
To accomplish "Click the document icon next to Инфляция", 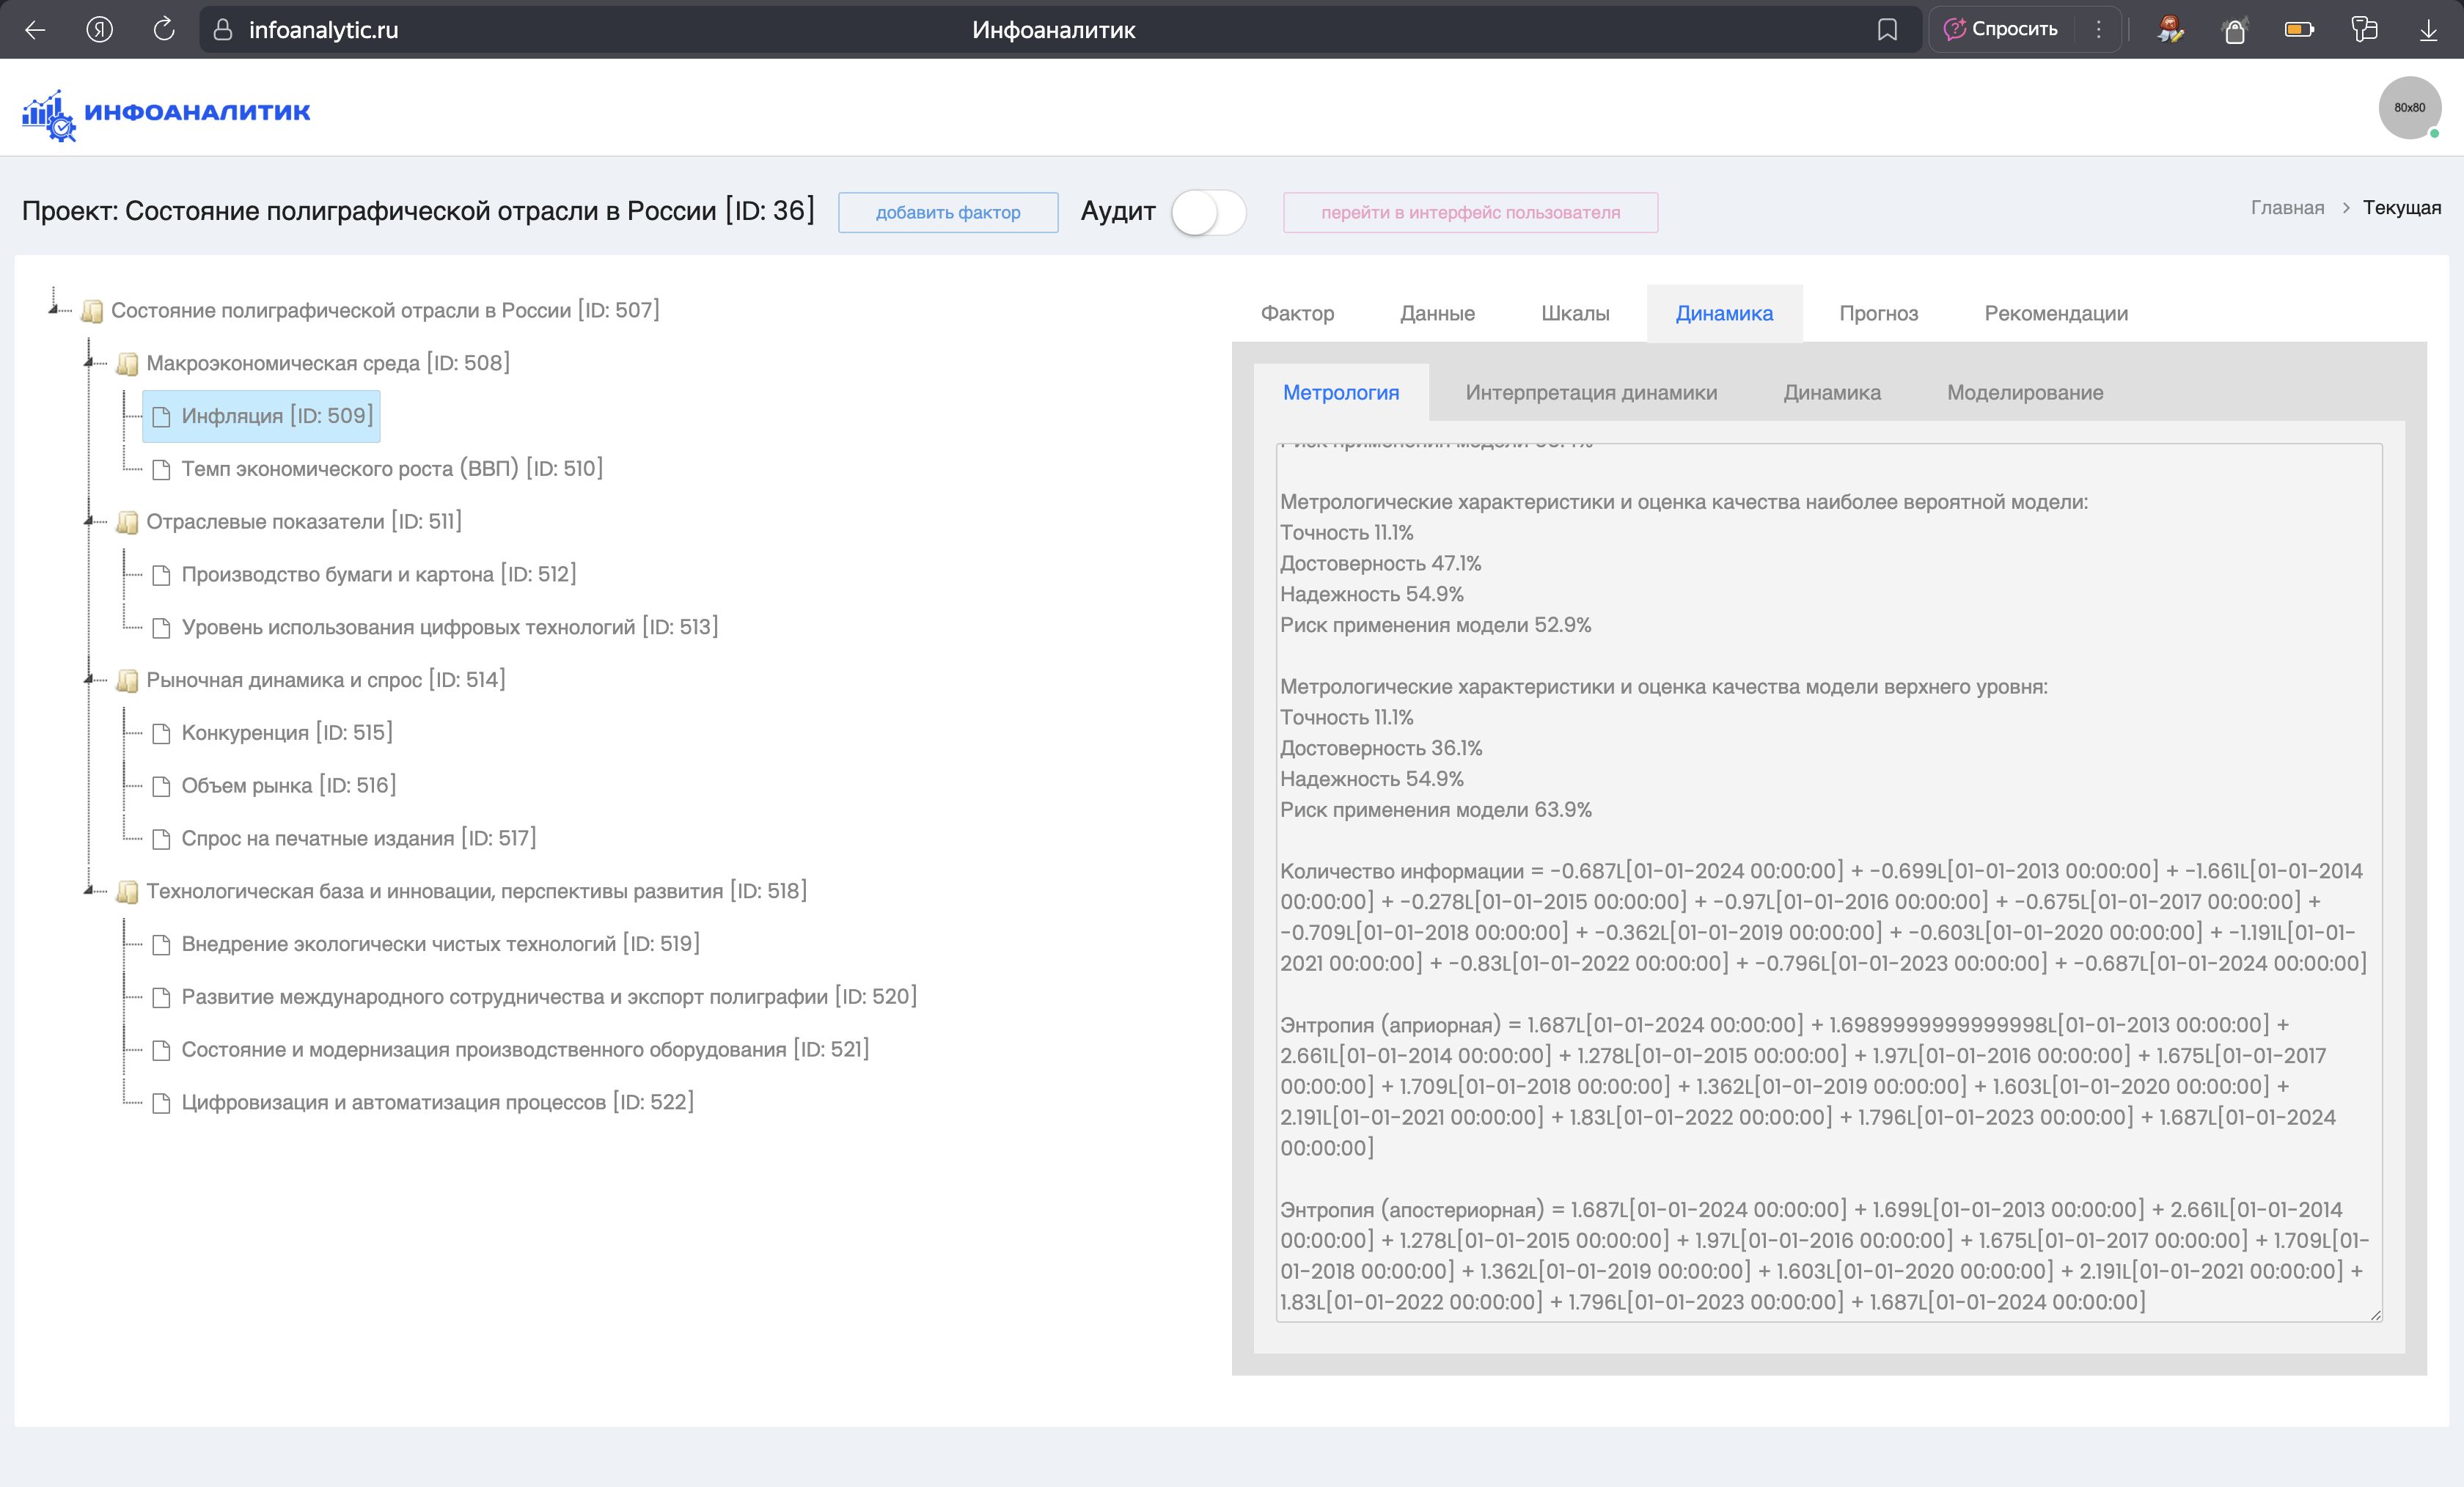I will point(163,416).
